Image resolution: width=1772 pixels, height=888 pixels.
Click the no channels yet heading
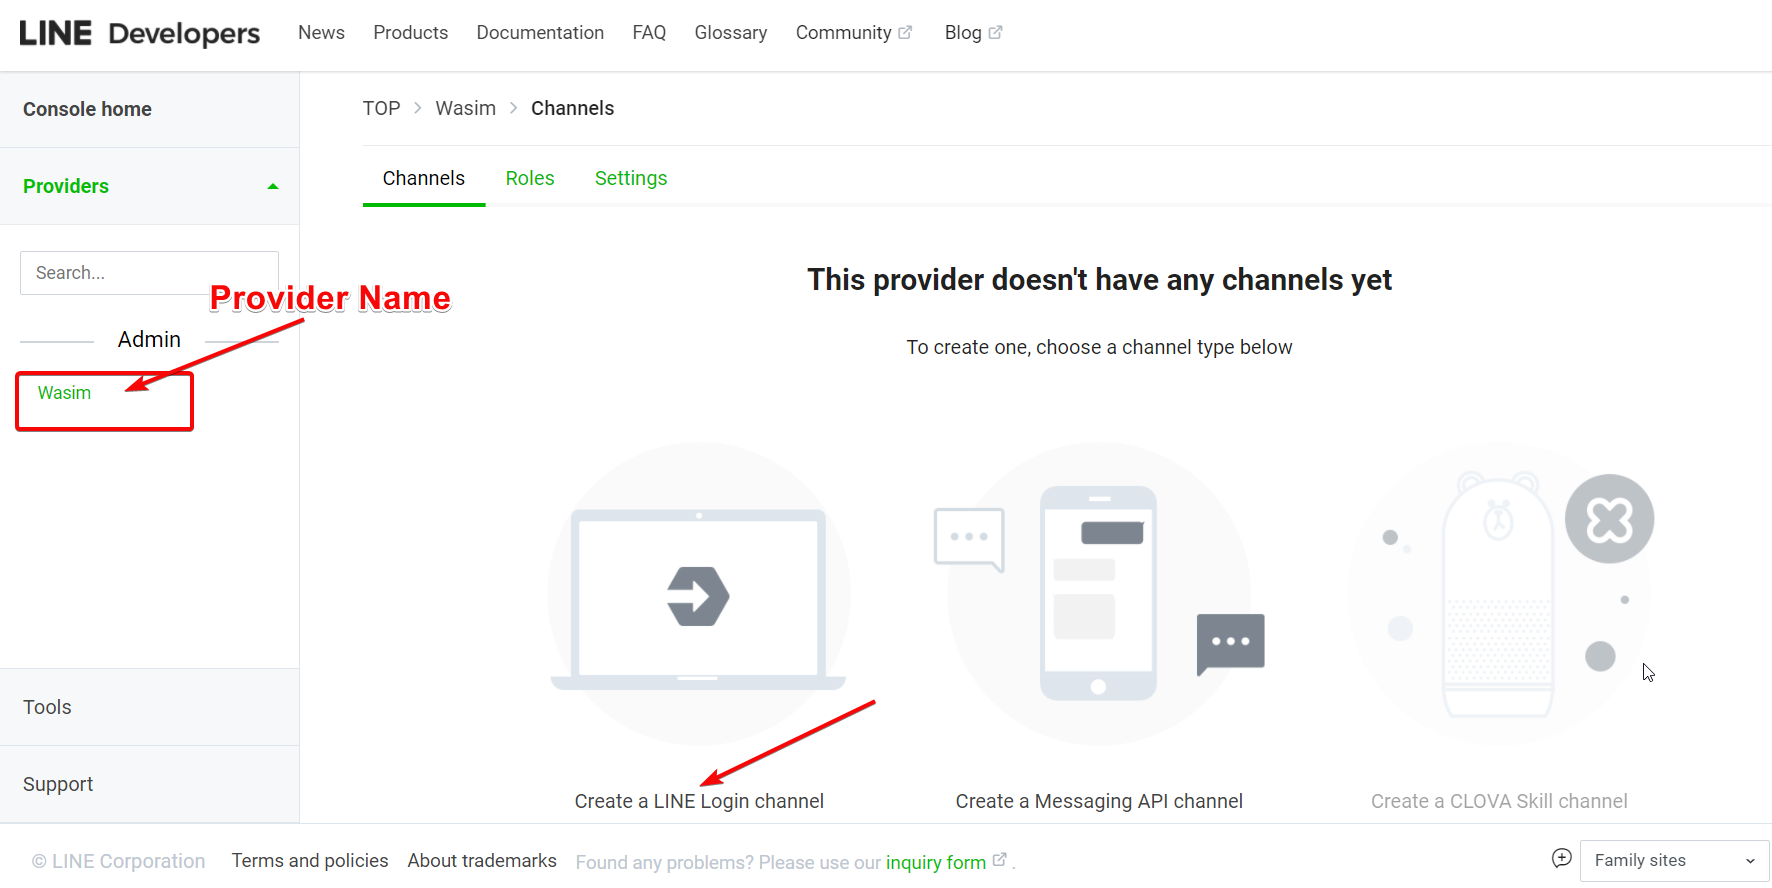point(1099,280)
